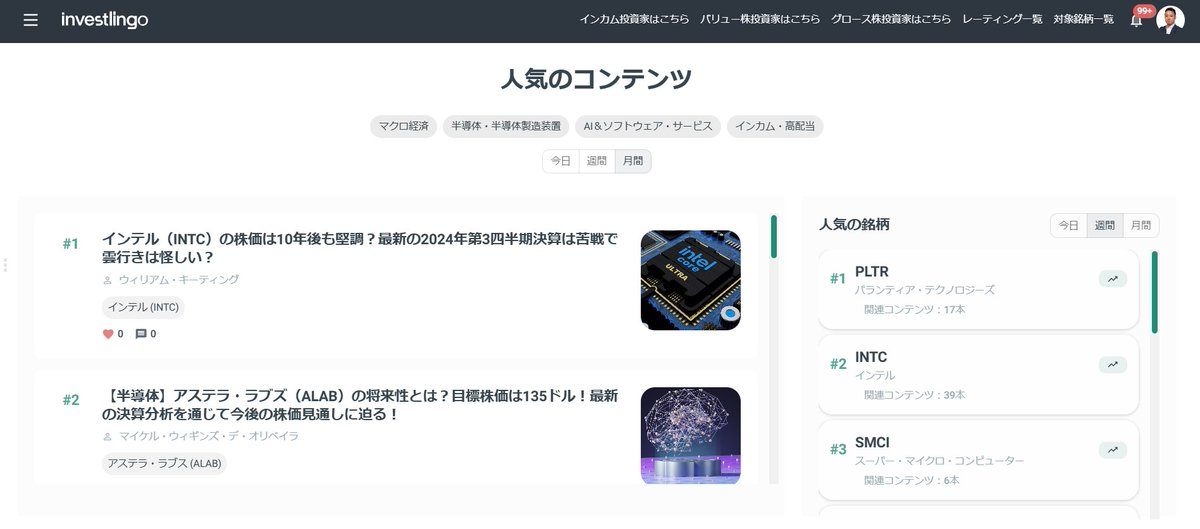Click the インテル (INTC) tag chip
The height and width of the screenshot is (529, 1200).
[x=143, y=307]
